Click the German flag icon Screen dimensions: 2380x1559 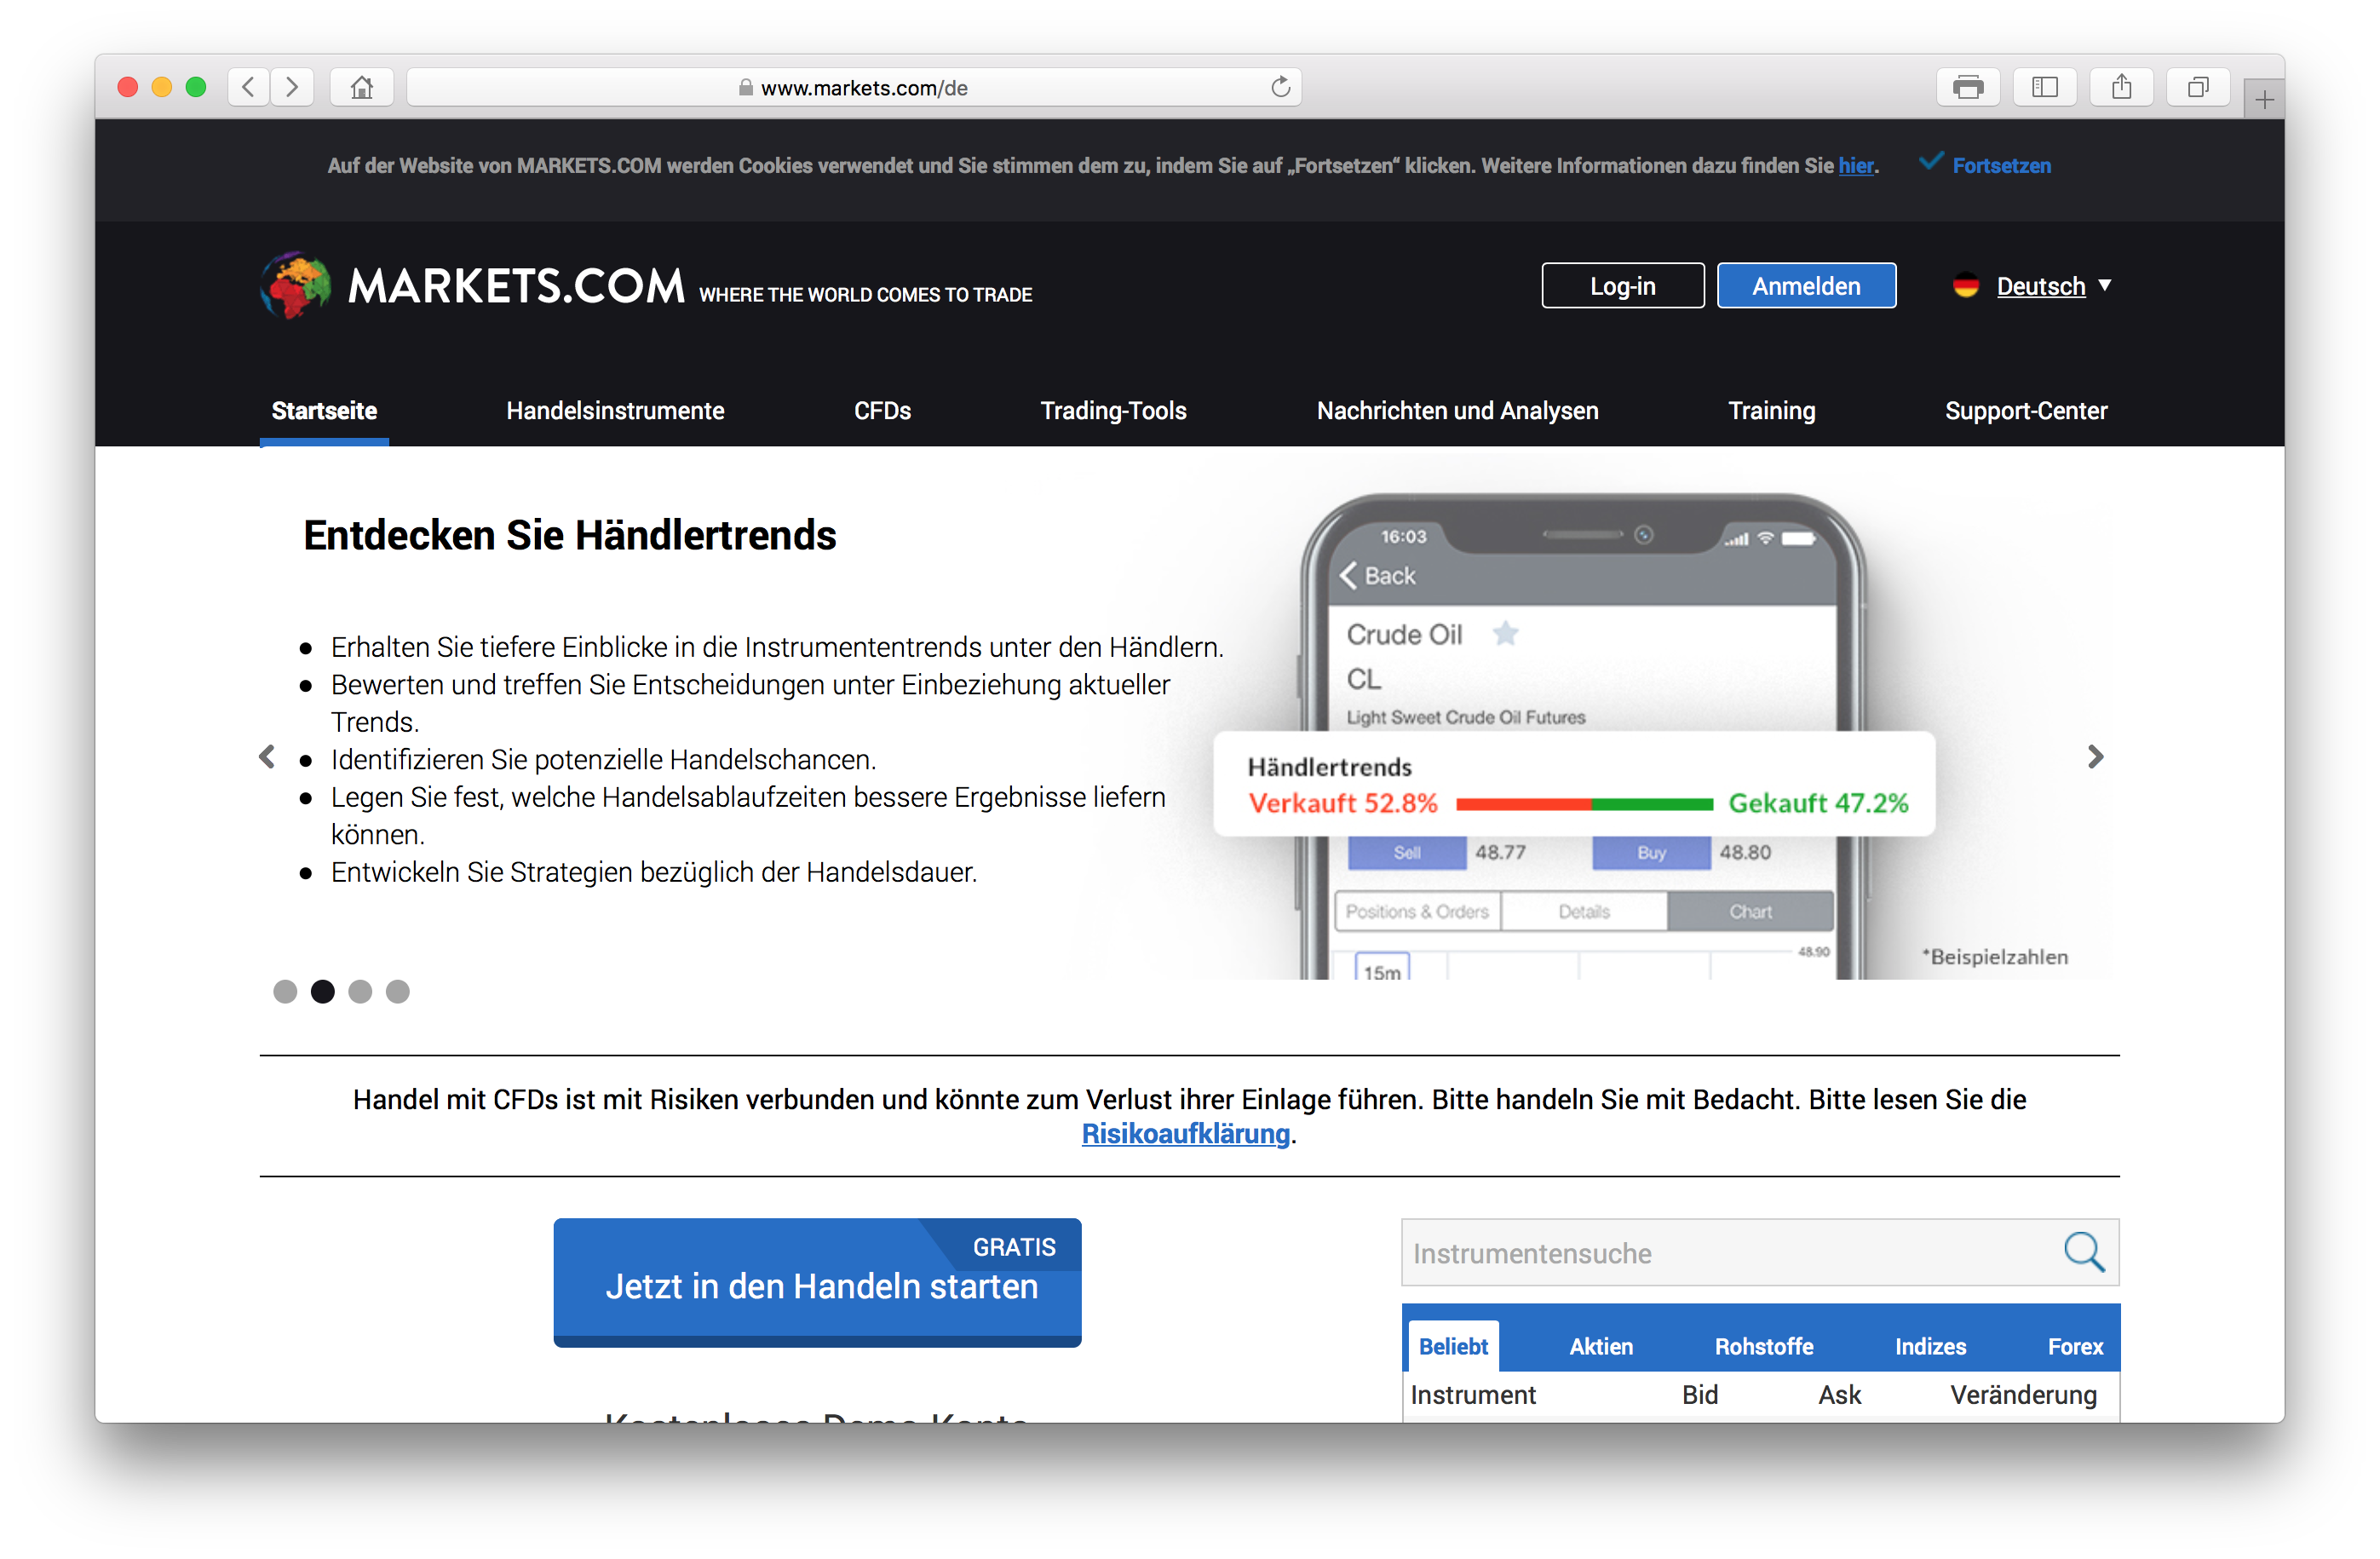(x=1965, y=286)
